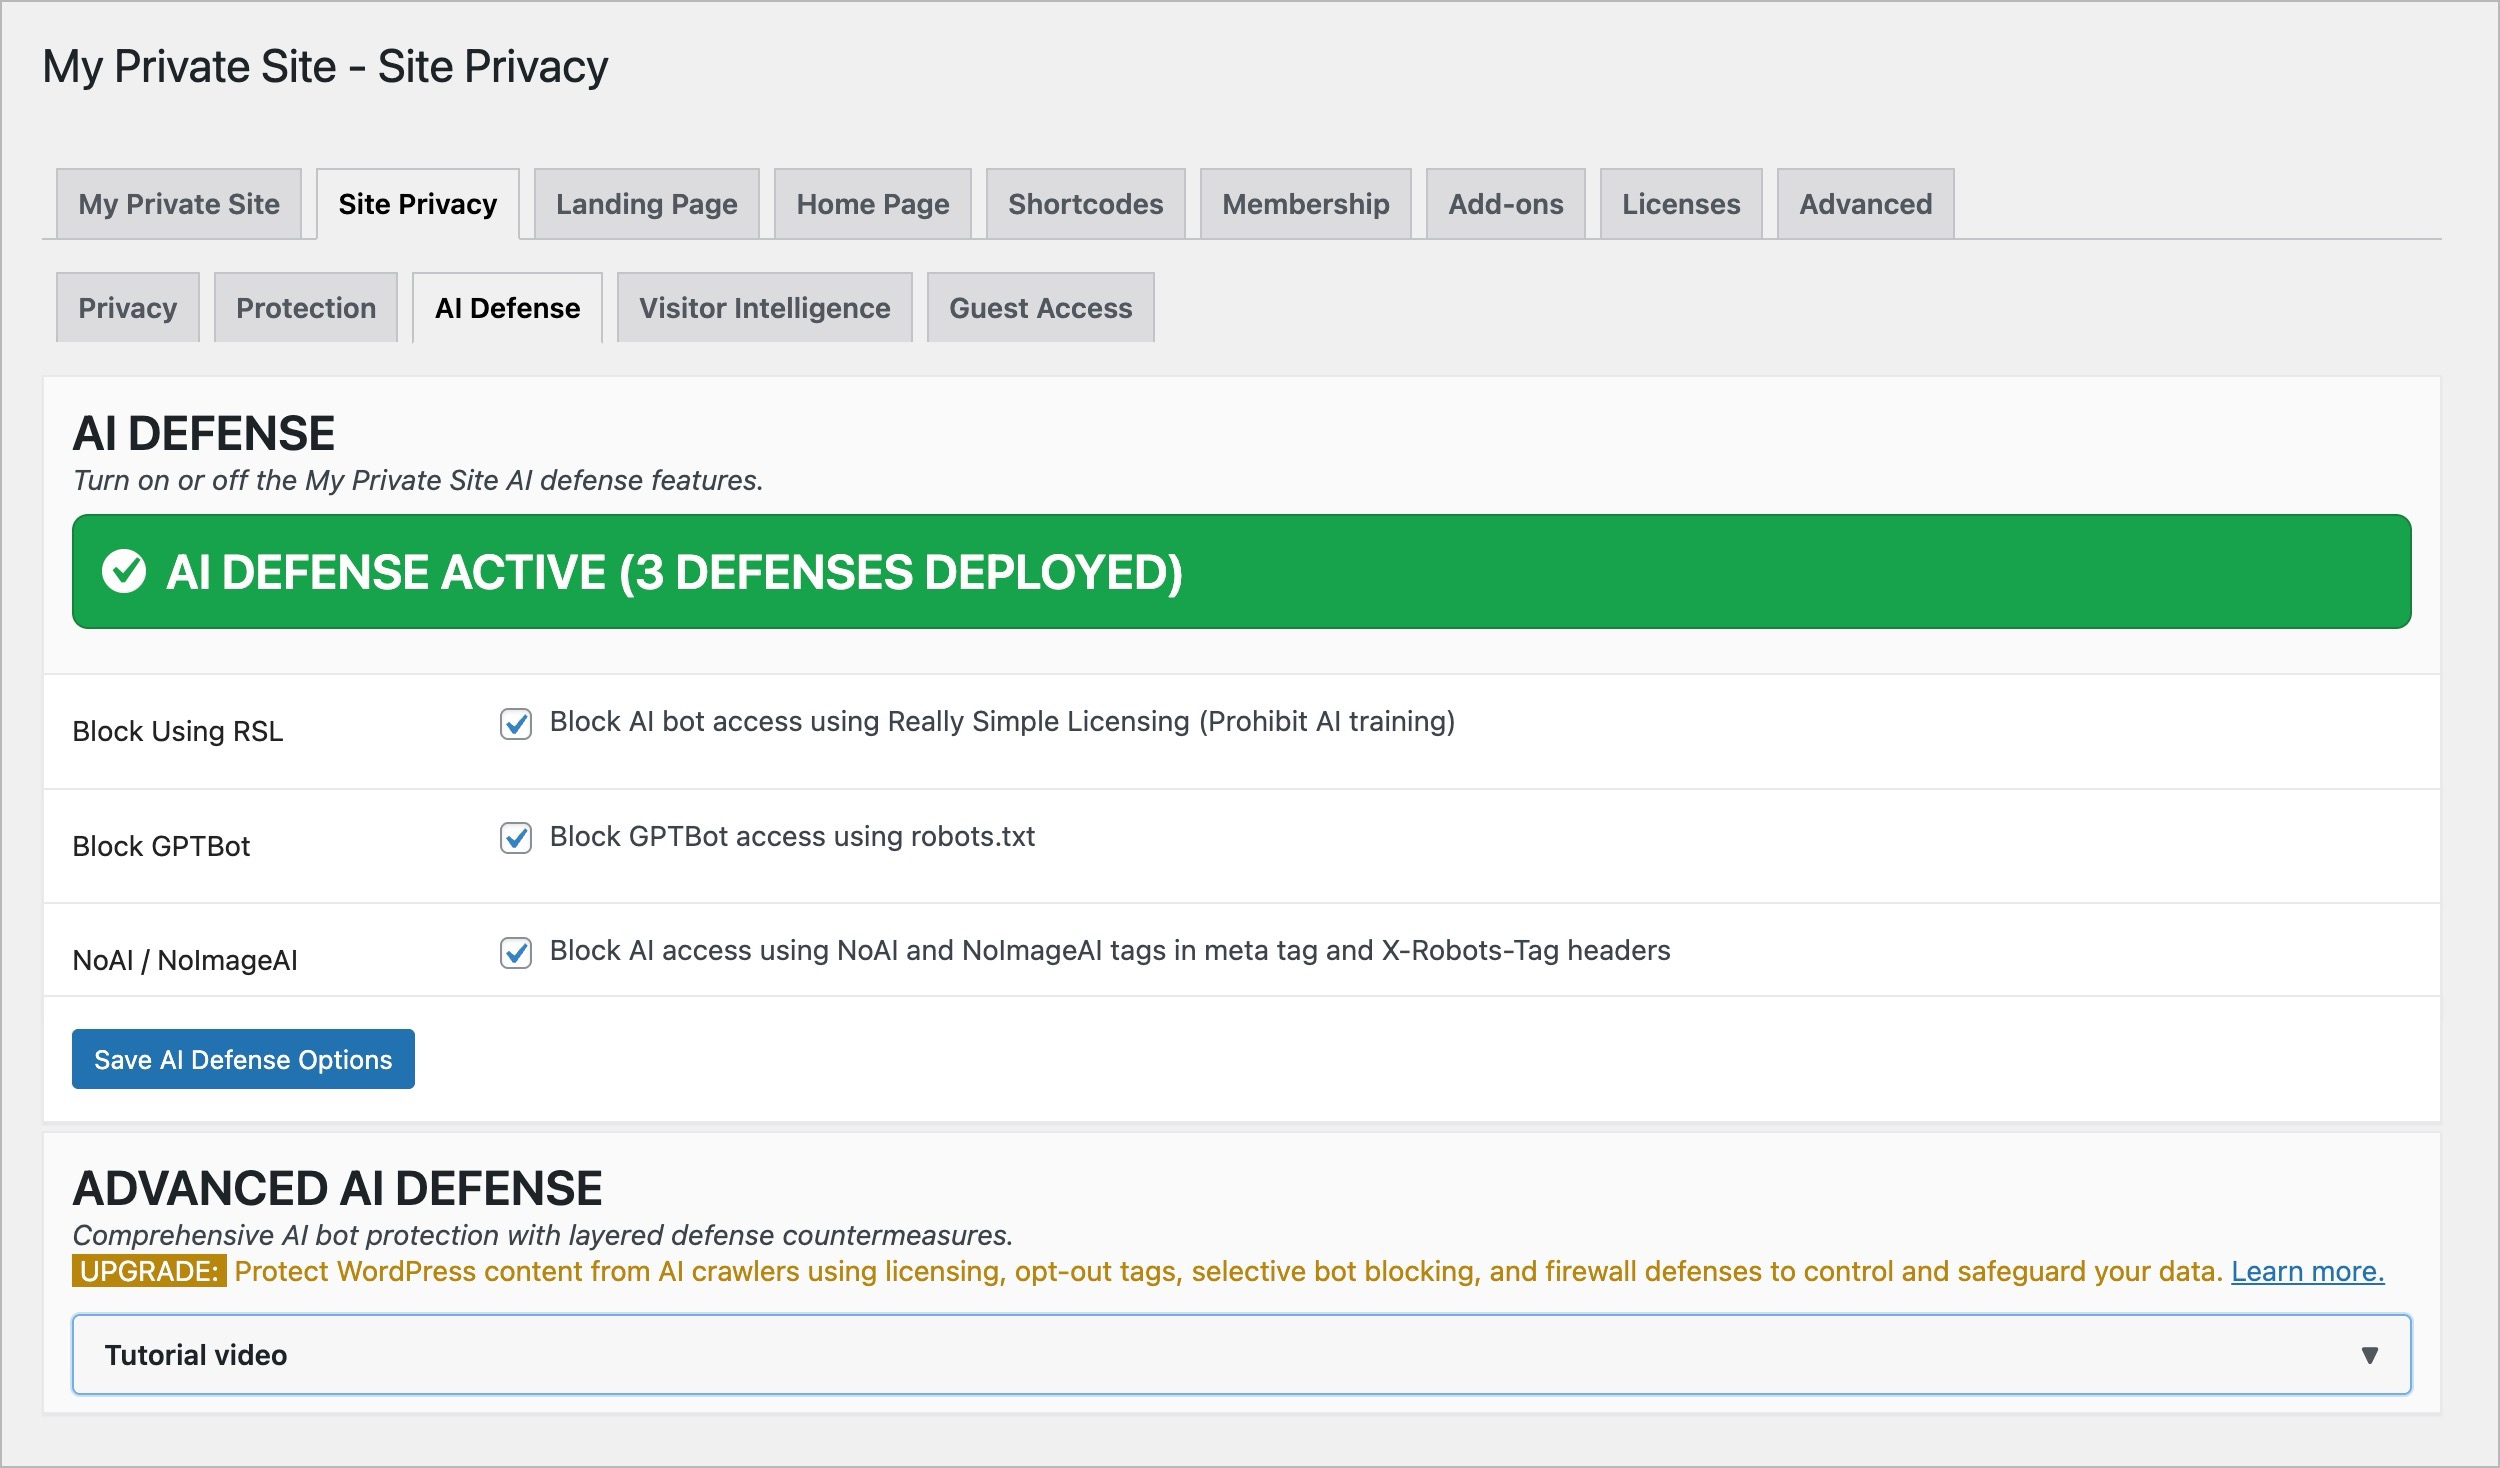Open the Landing Page tab
Viewport: 2500px width, 1468px height.
[x=646, y=204]
